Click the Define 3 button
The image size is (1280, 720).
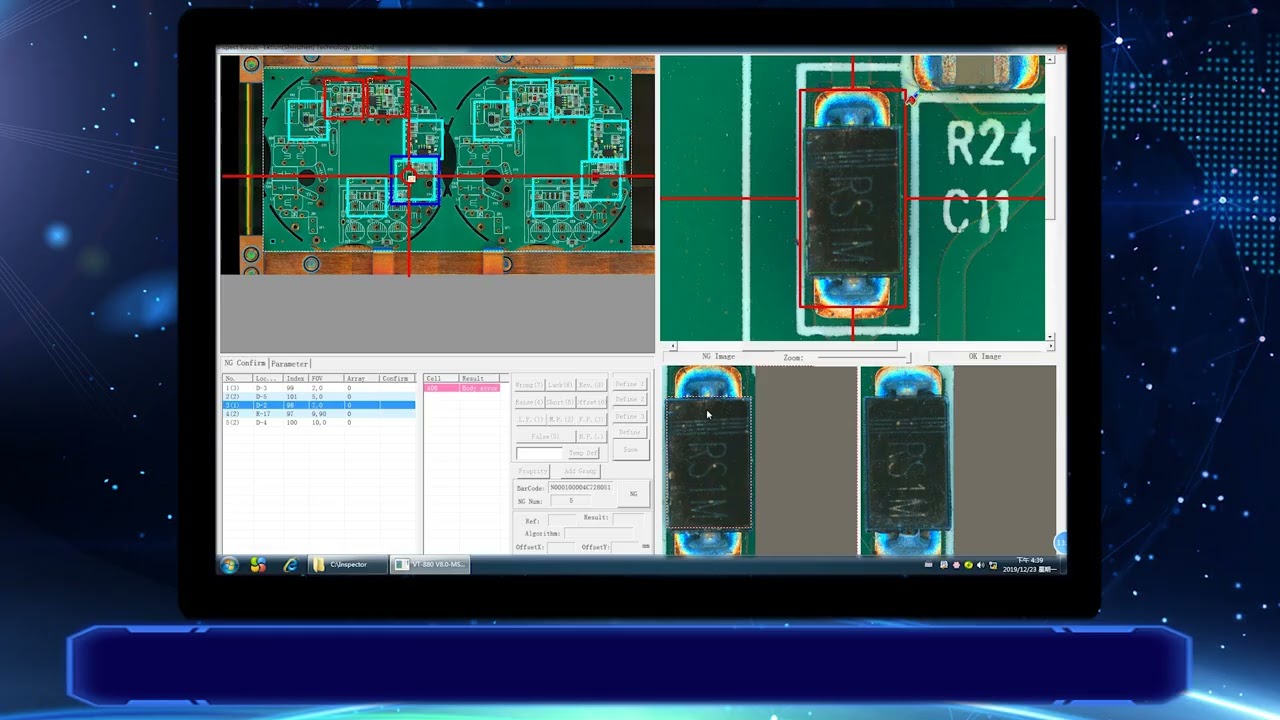[x=629, y=416]
